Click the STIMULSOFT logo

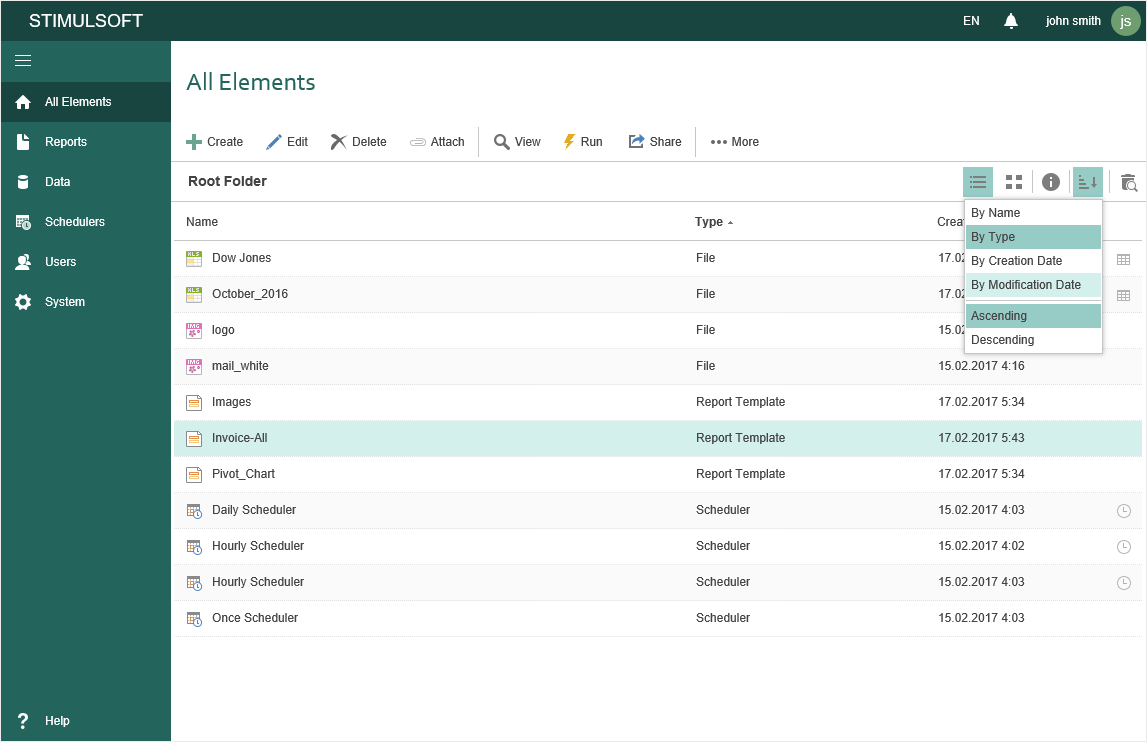[86, 21]
